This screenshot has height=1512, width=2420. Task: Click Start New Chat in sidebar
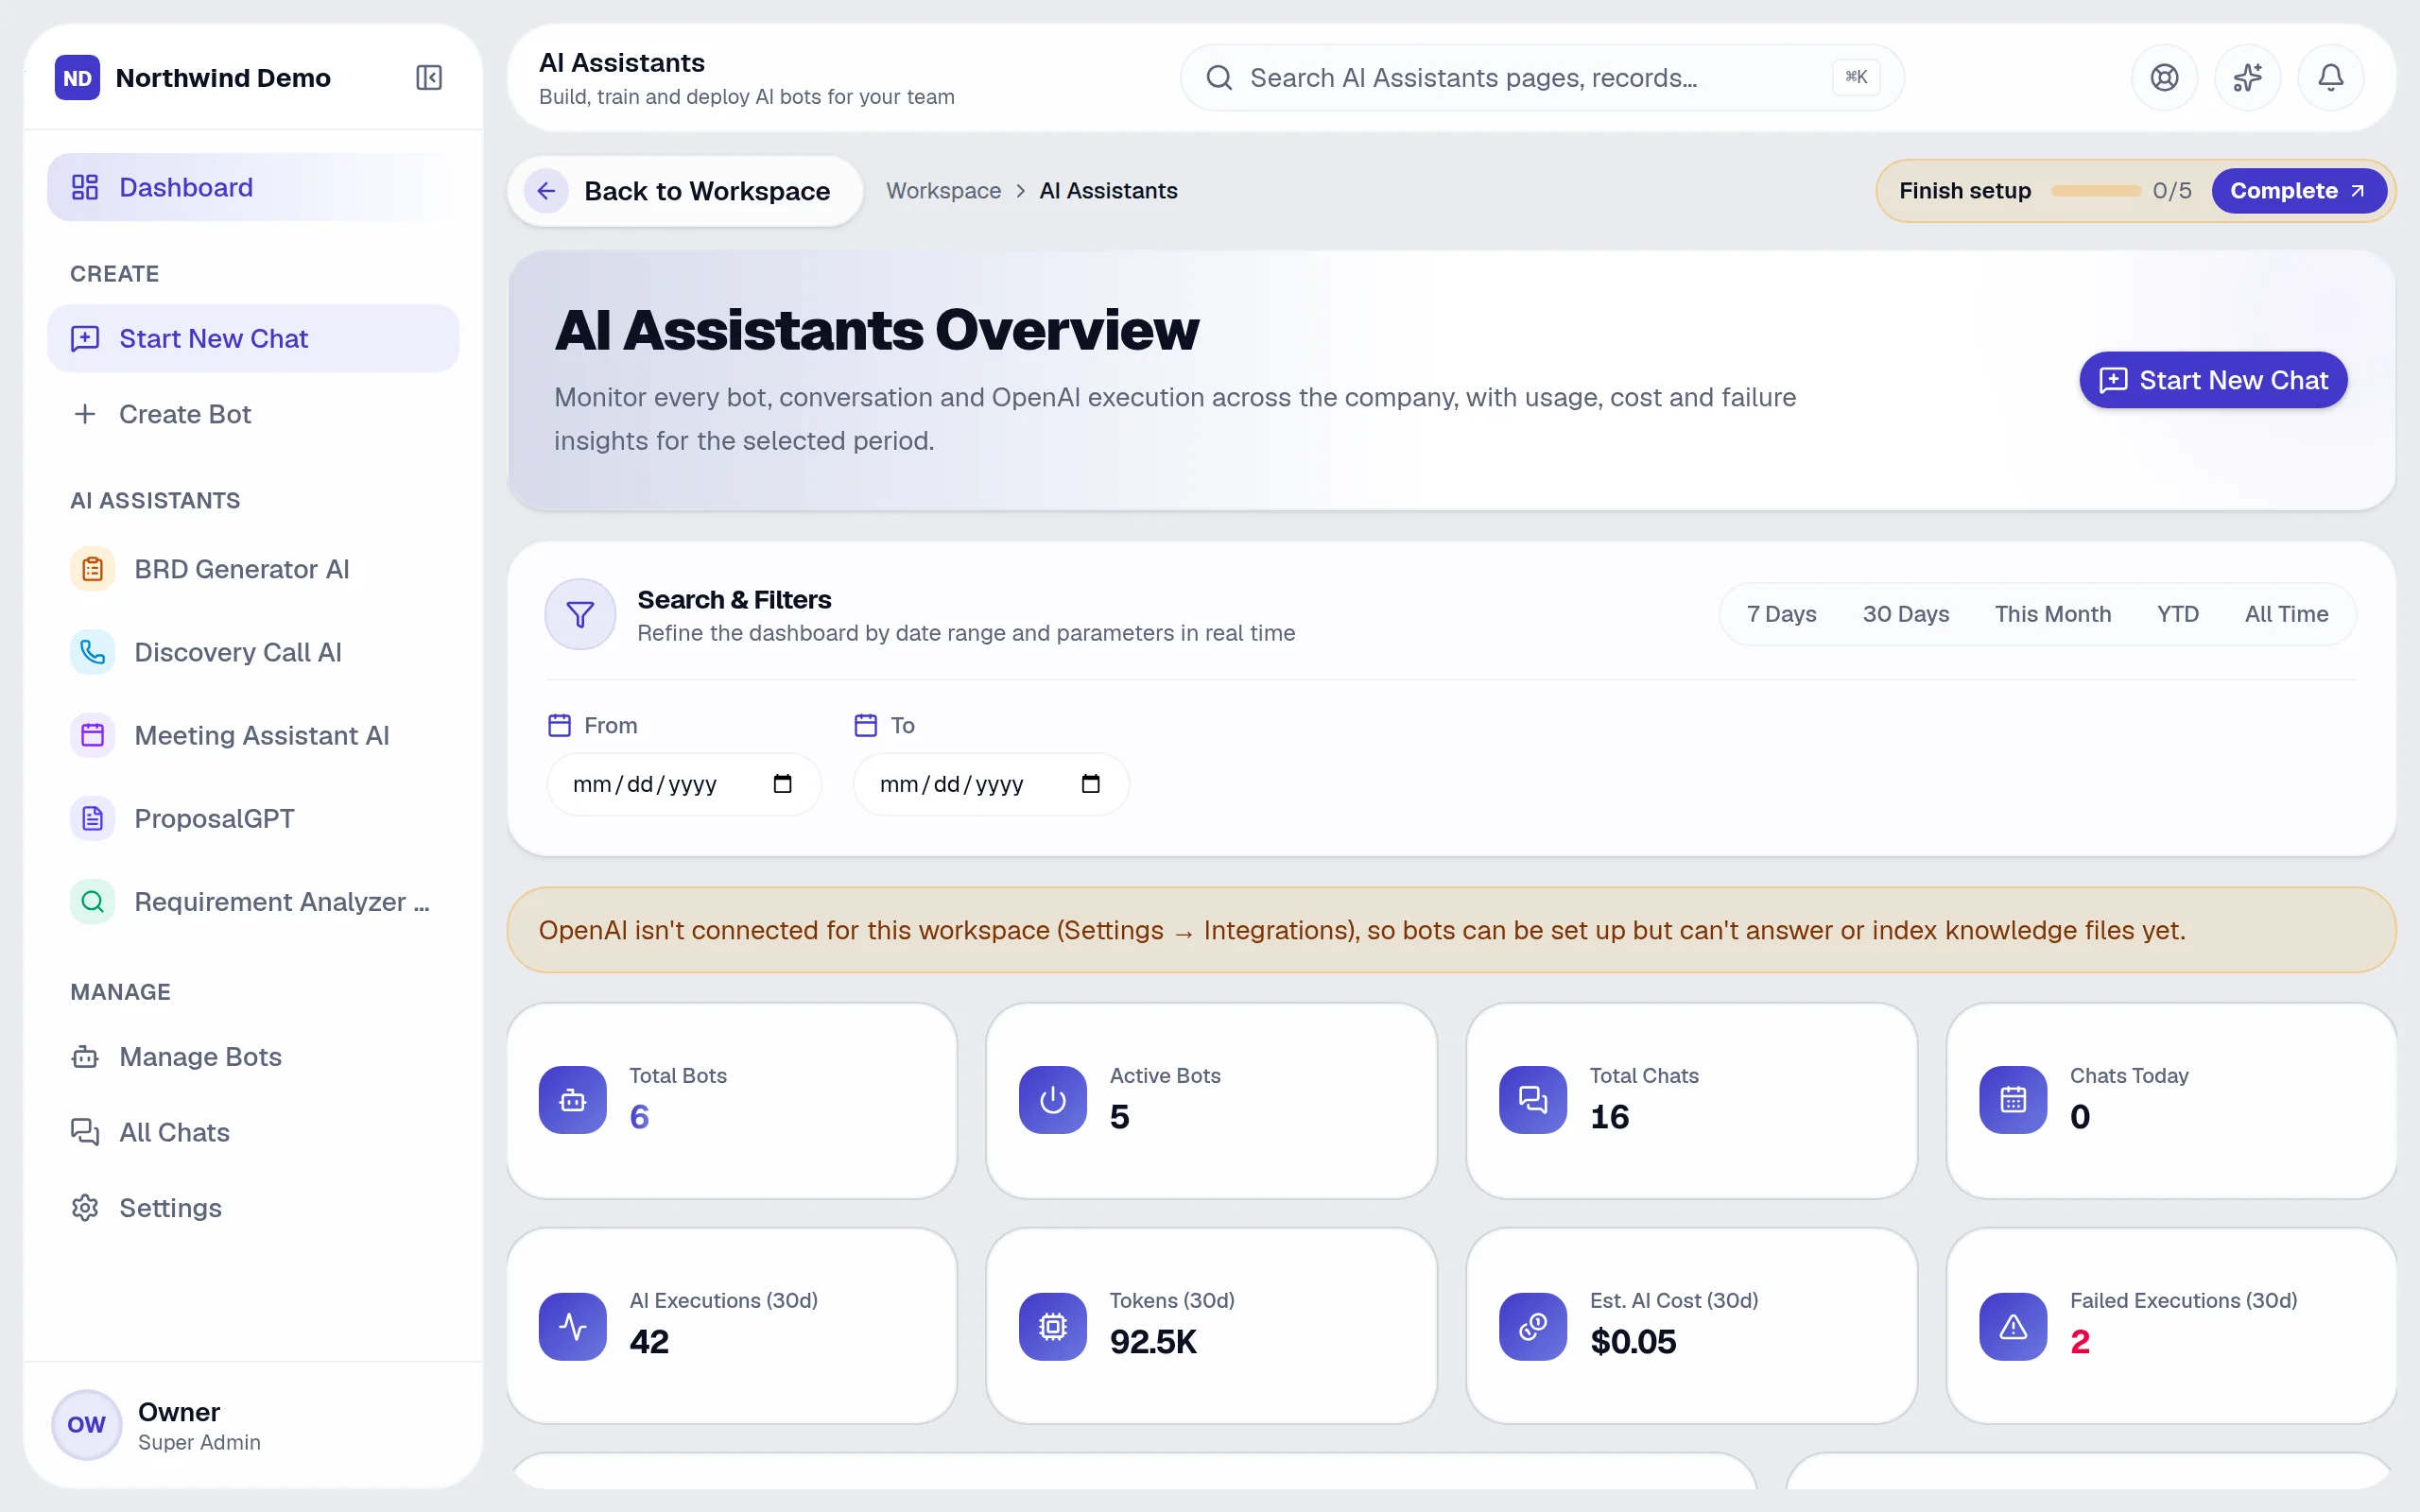point(253,338)
